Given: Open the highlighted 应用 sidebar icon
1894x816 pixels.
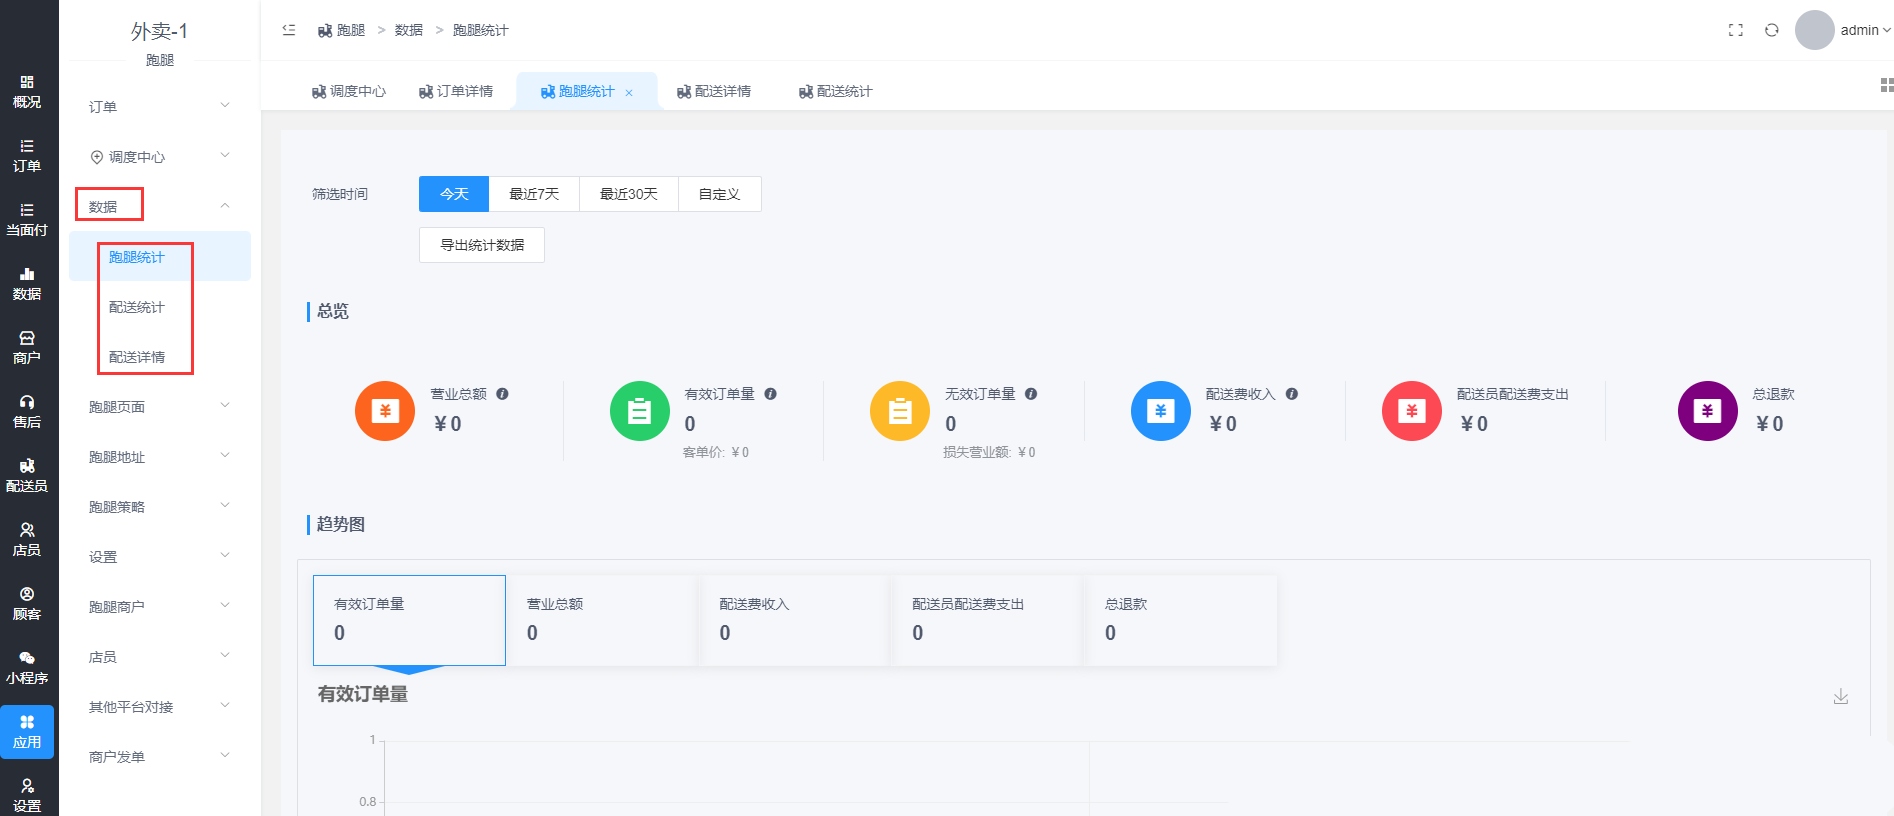Looking at the screenshot, I should [27, 732].
